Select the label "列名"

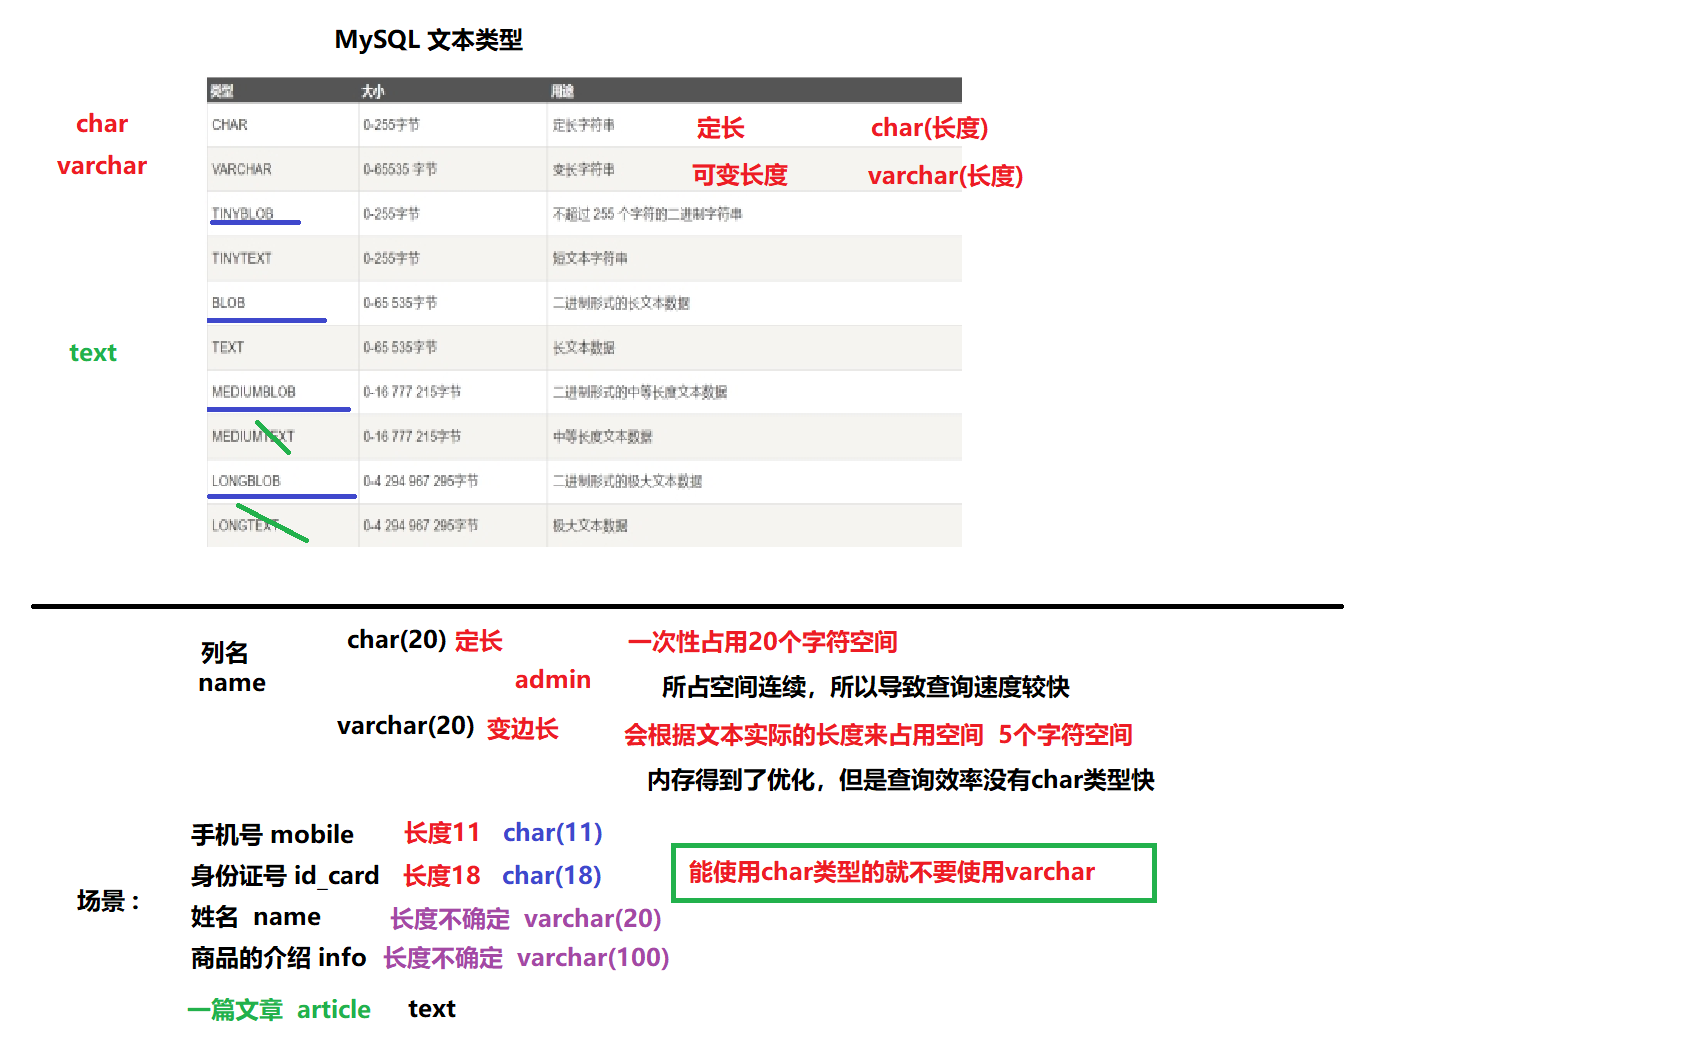click(224, 653)
